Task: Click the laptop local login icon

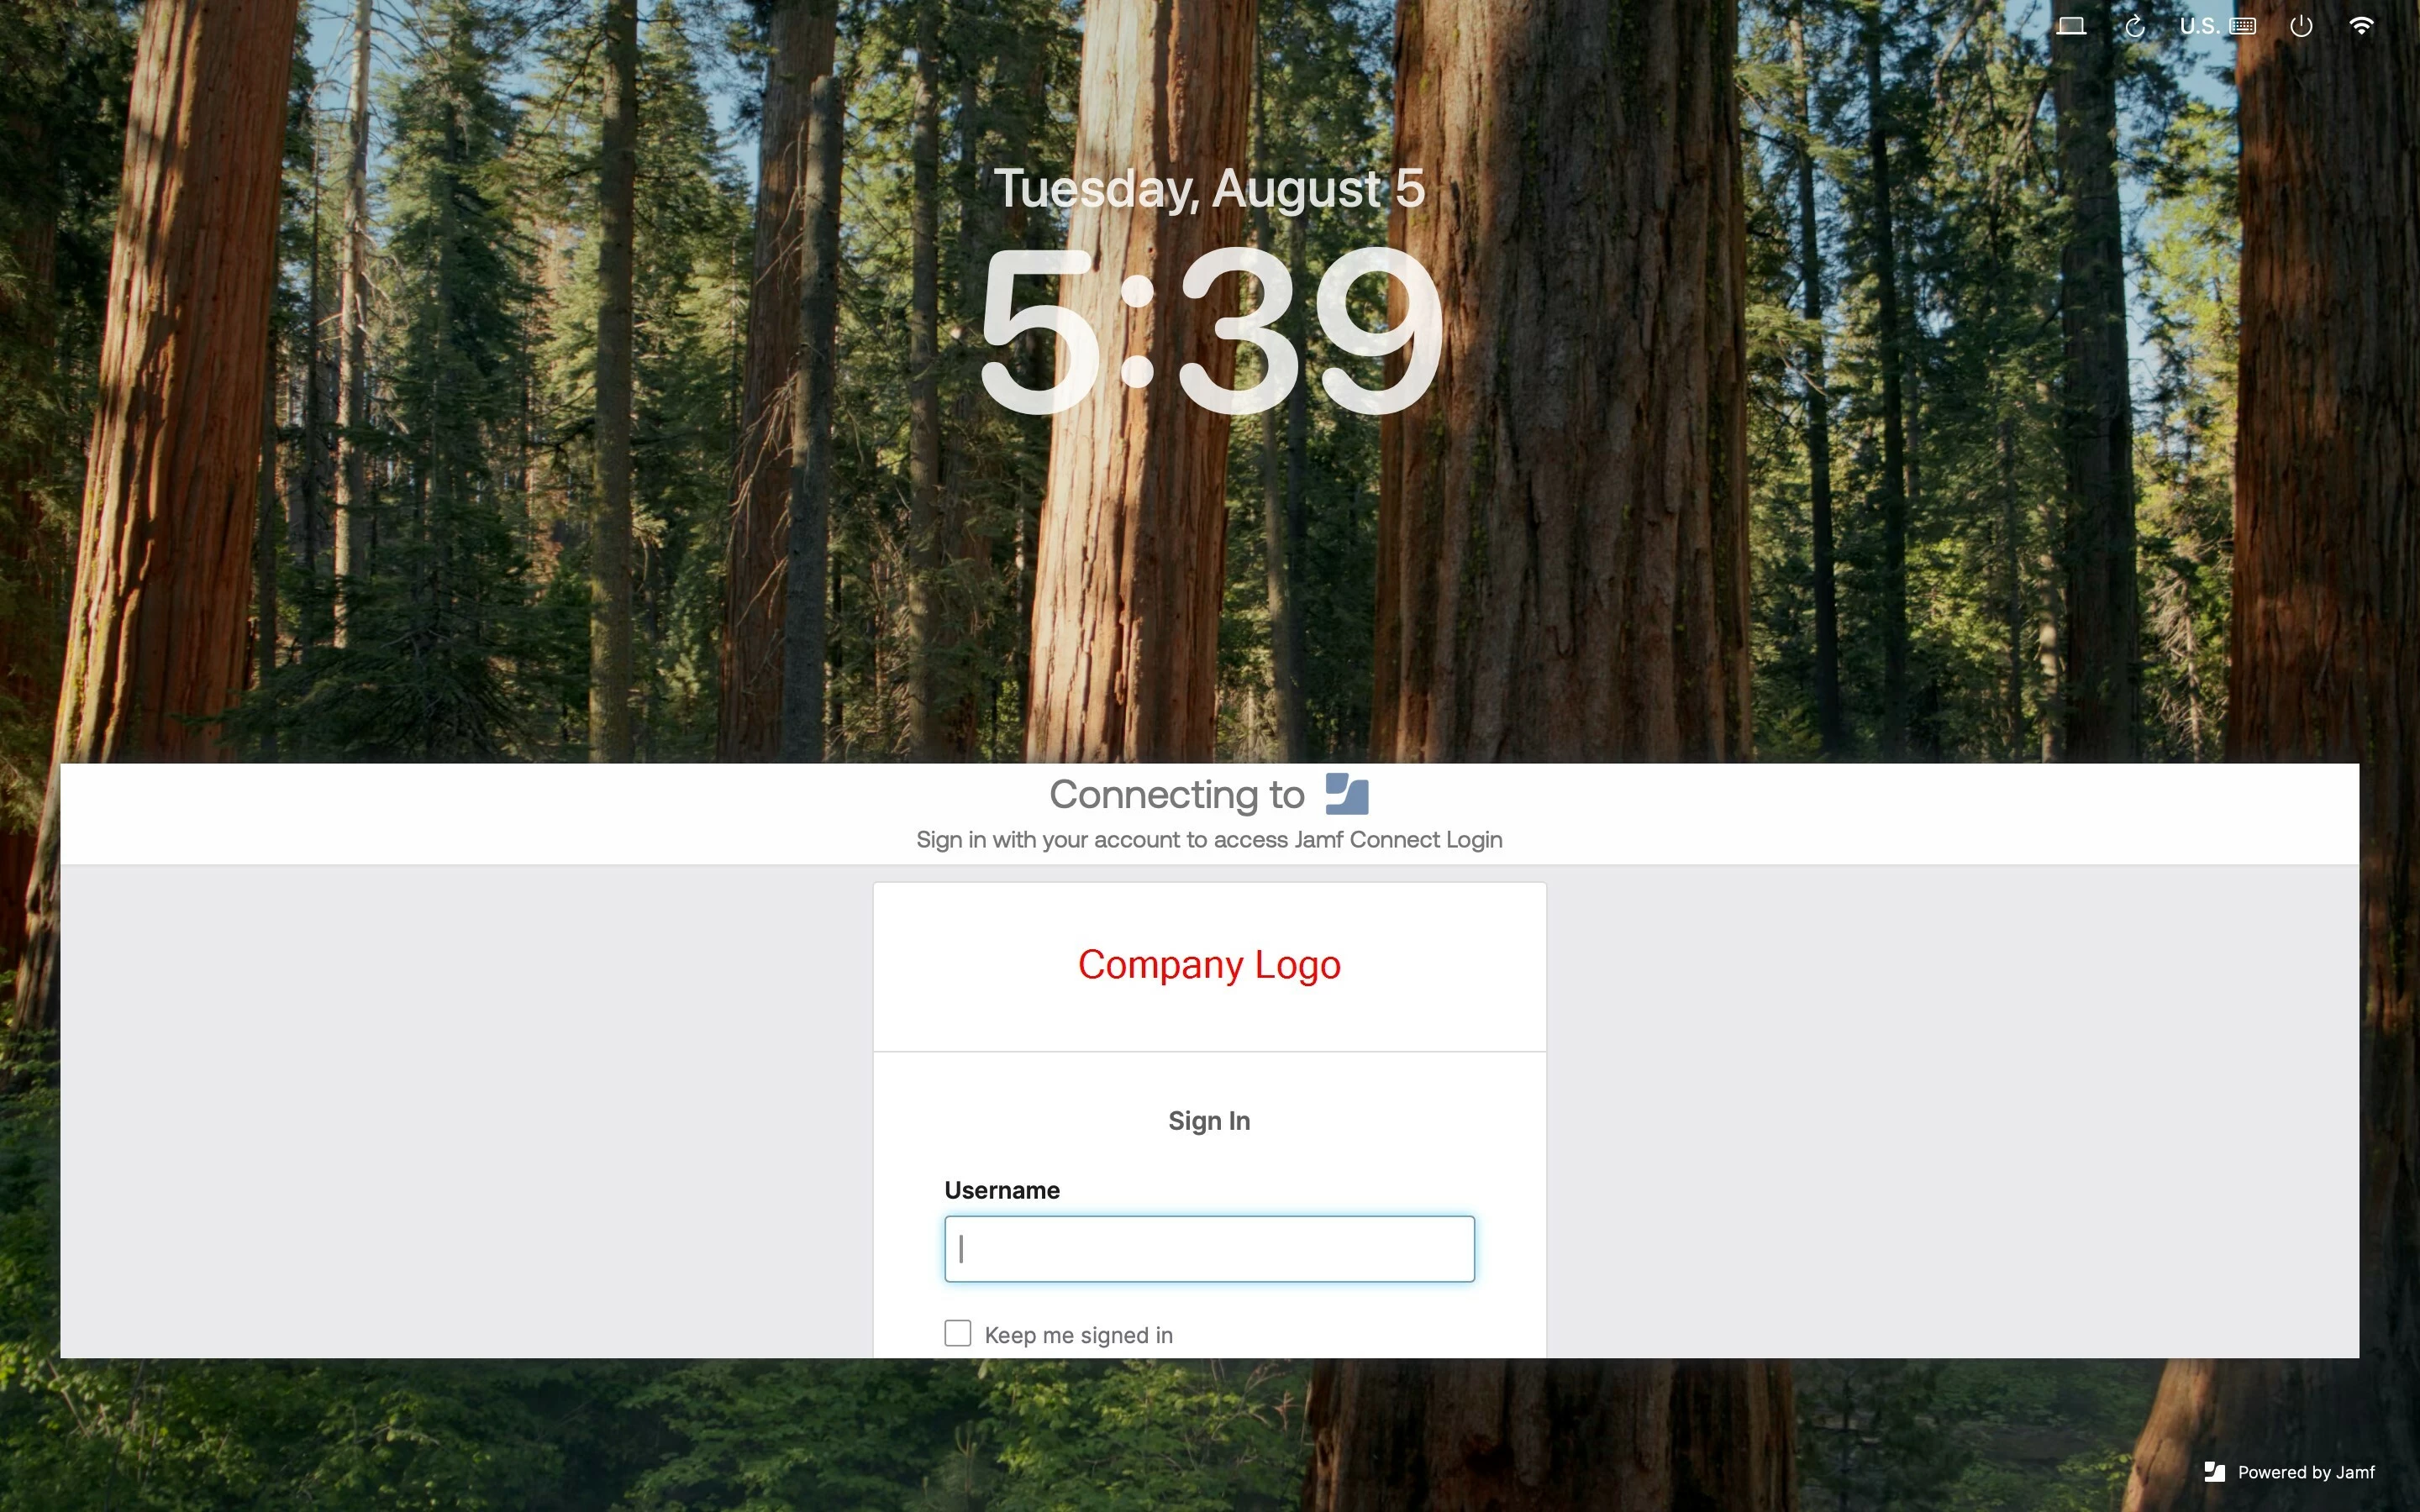Action: (2070, 26)
